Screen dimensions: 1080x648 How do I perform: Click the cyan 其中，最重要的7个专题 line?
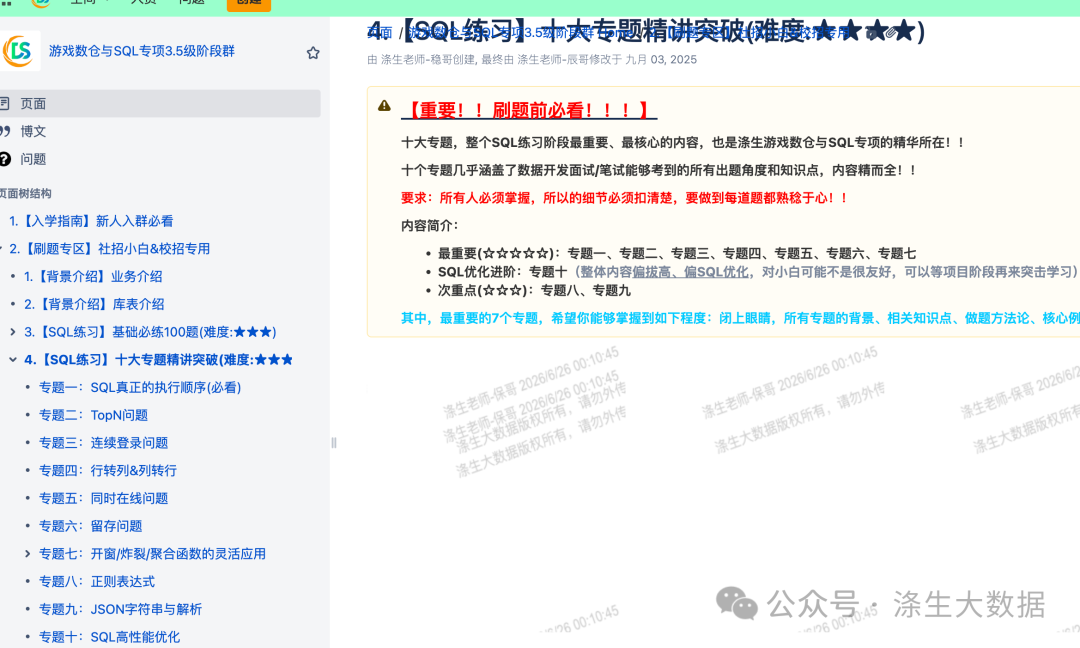(740, 318)
